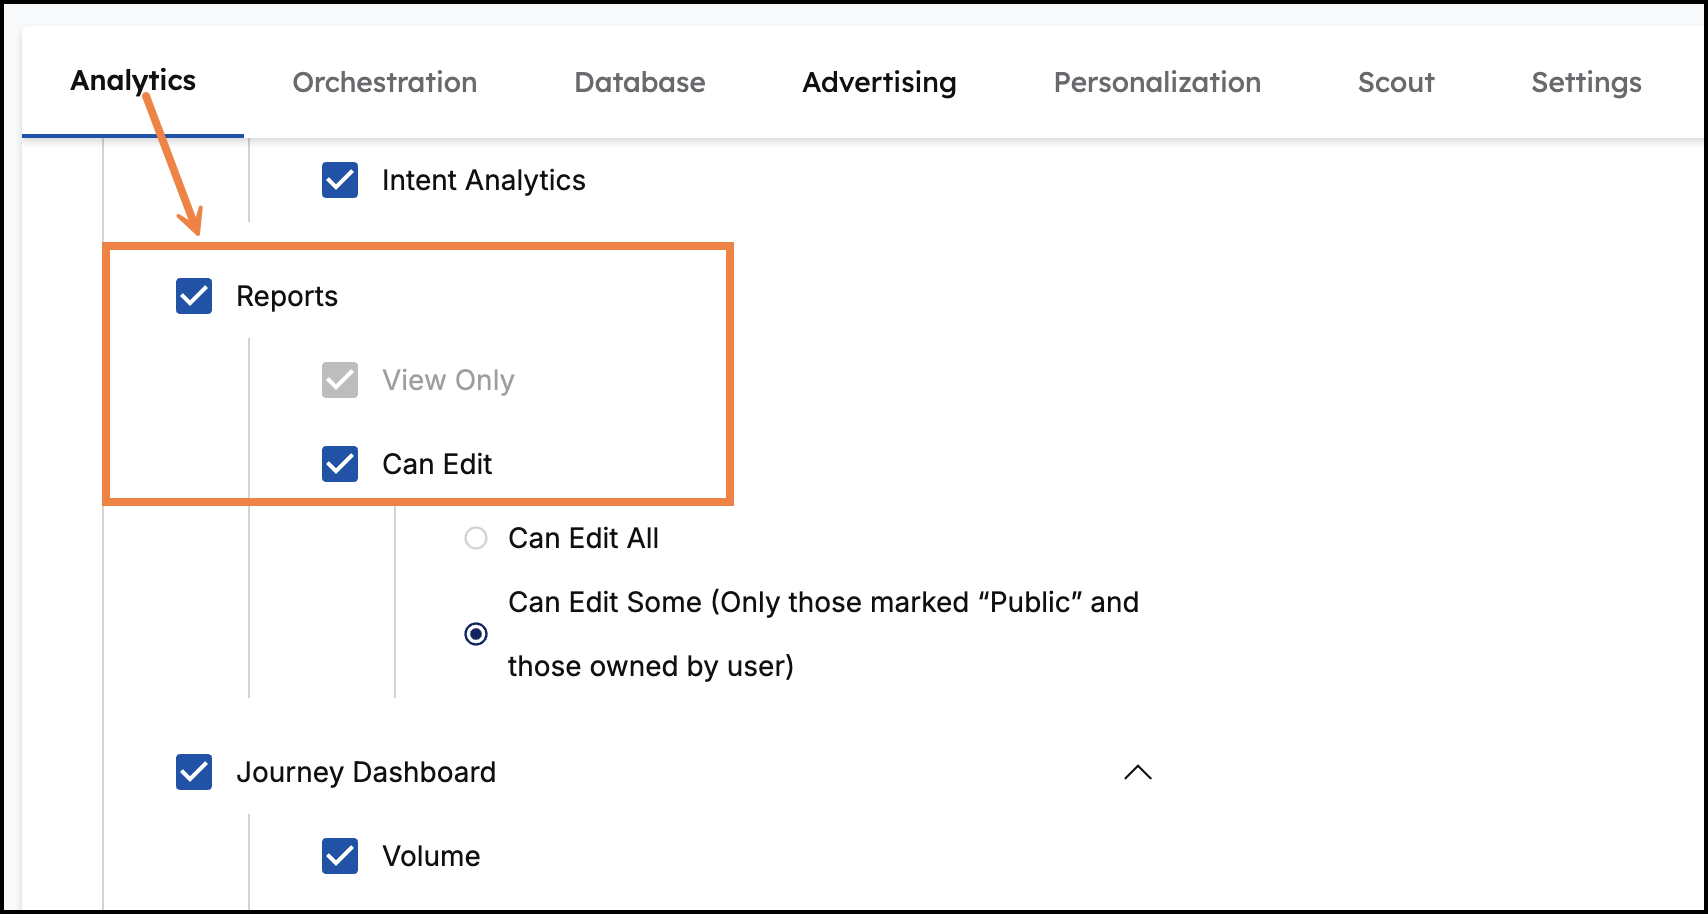
Task: Switch to the Analytics tab
Action: [133, 81]
